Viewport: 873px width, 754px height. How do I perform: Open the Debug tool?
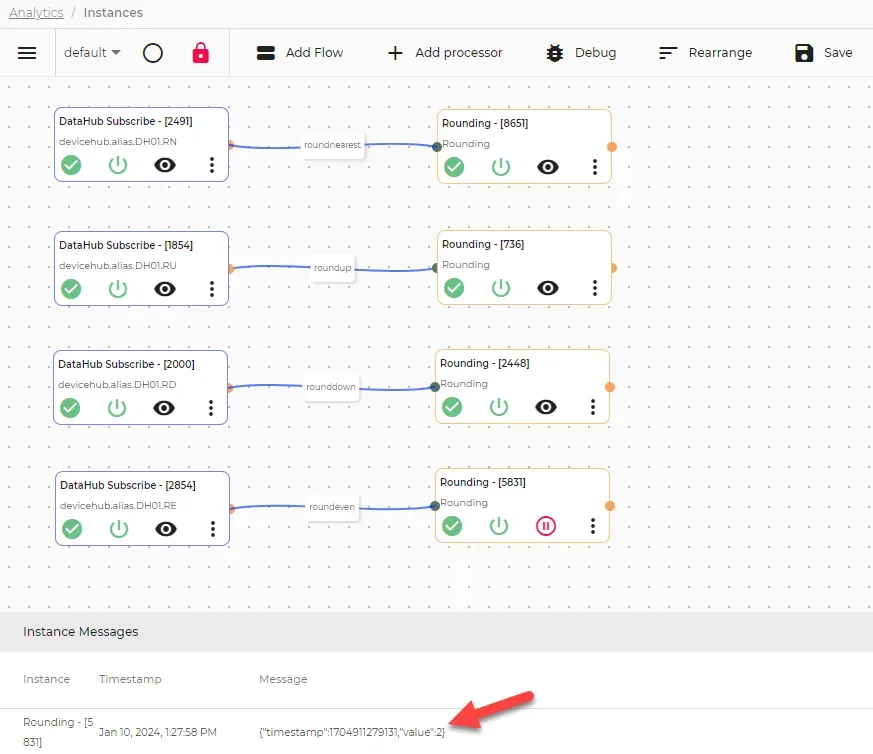click(x=581, y=53)
